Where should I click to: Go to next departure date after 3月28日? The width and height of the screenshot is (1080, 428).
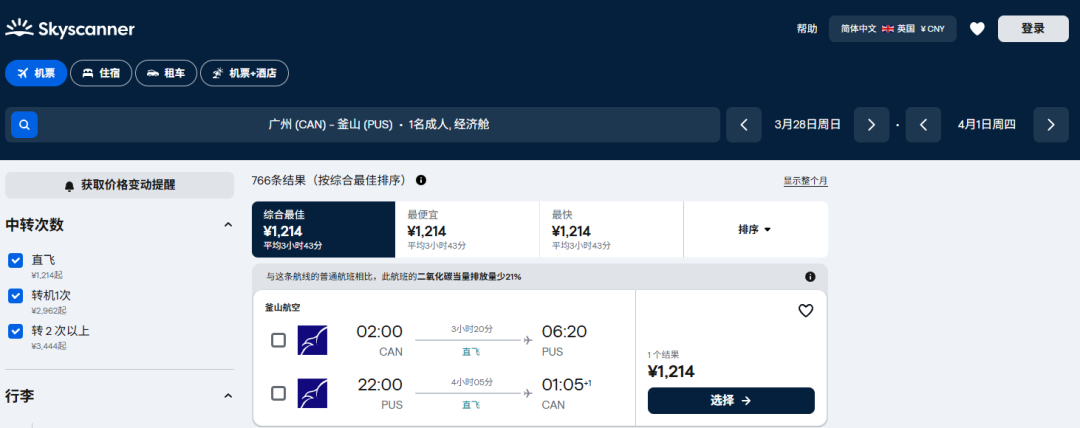[871, 125]
